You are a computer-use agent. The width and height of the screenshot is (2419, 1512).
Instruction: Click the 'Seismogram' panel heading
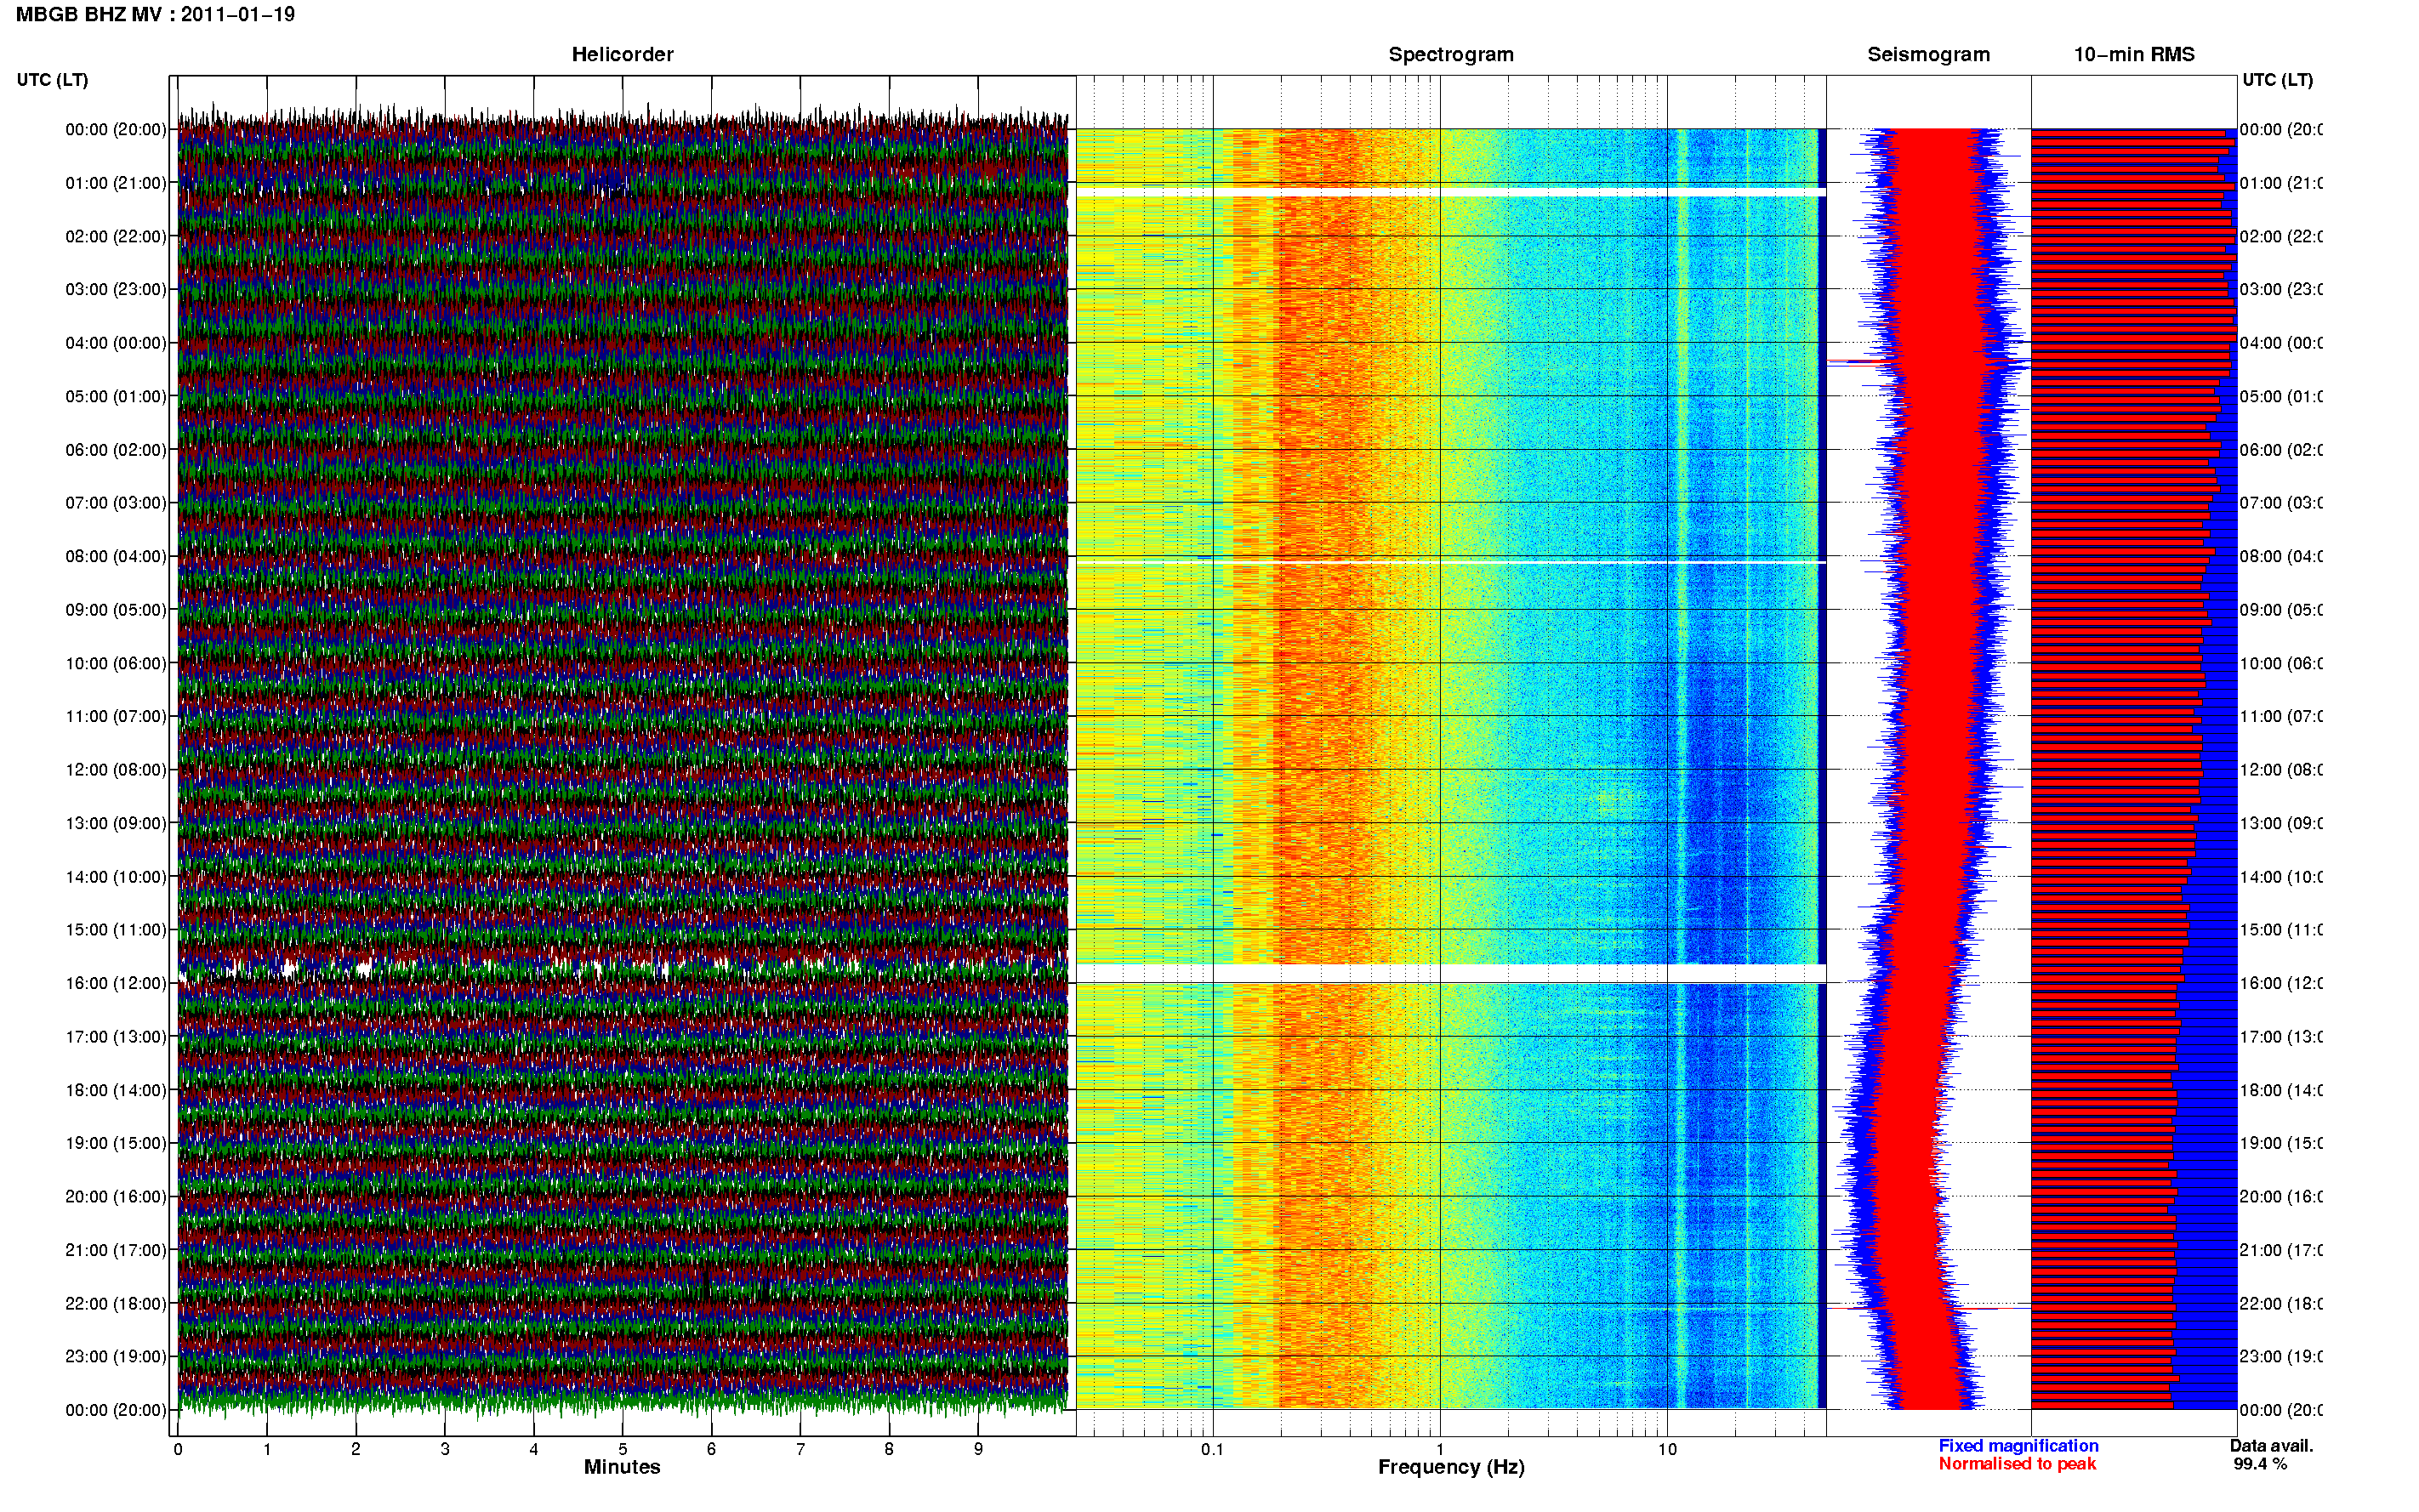[1928, 54]
